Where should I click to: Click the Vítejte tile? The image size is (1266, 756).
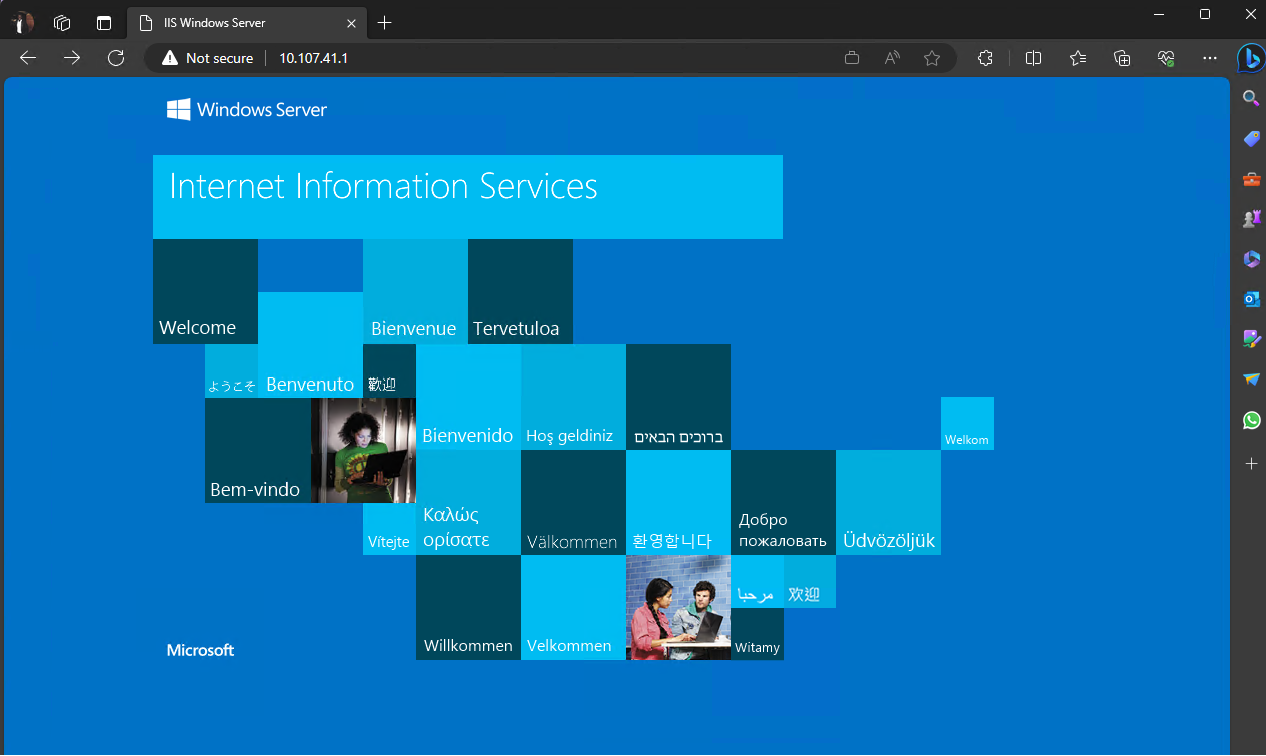pos(389,529)
